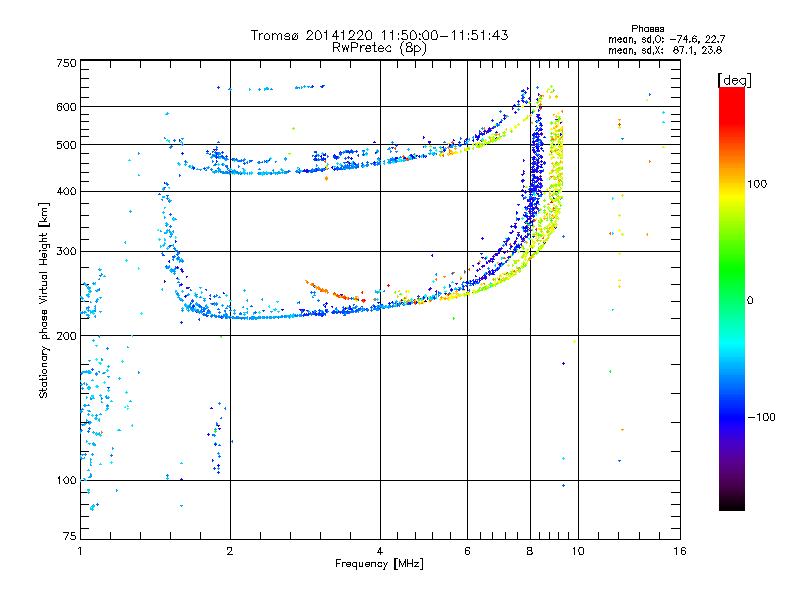Click the '[deg]' colorbar unit label

734,80
